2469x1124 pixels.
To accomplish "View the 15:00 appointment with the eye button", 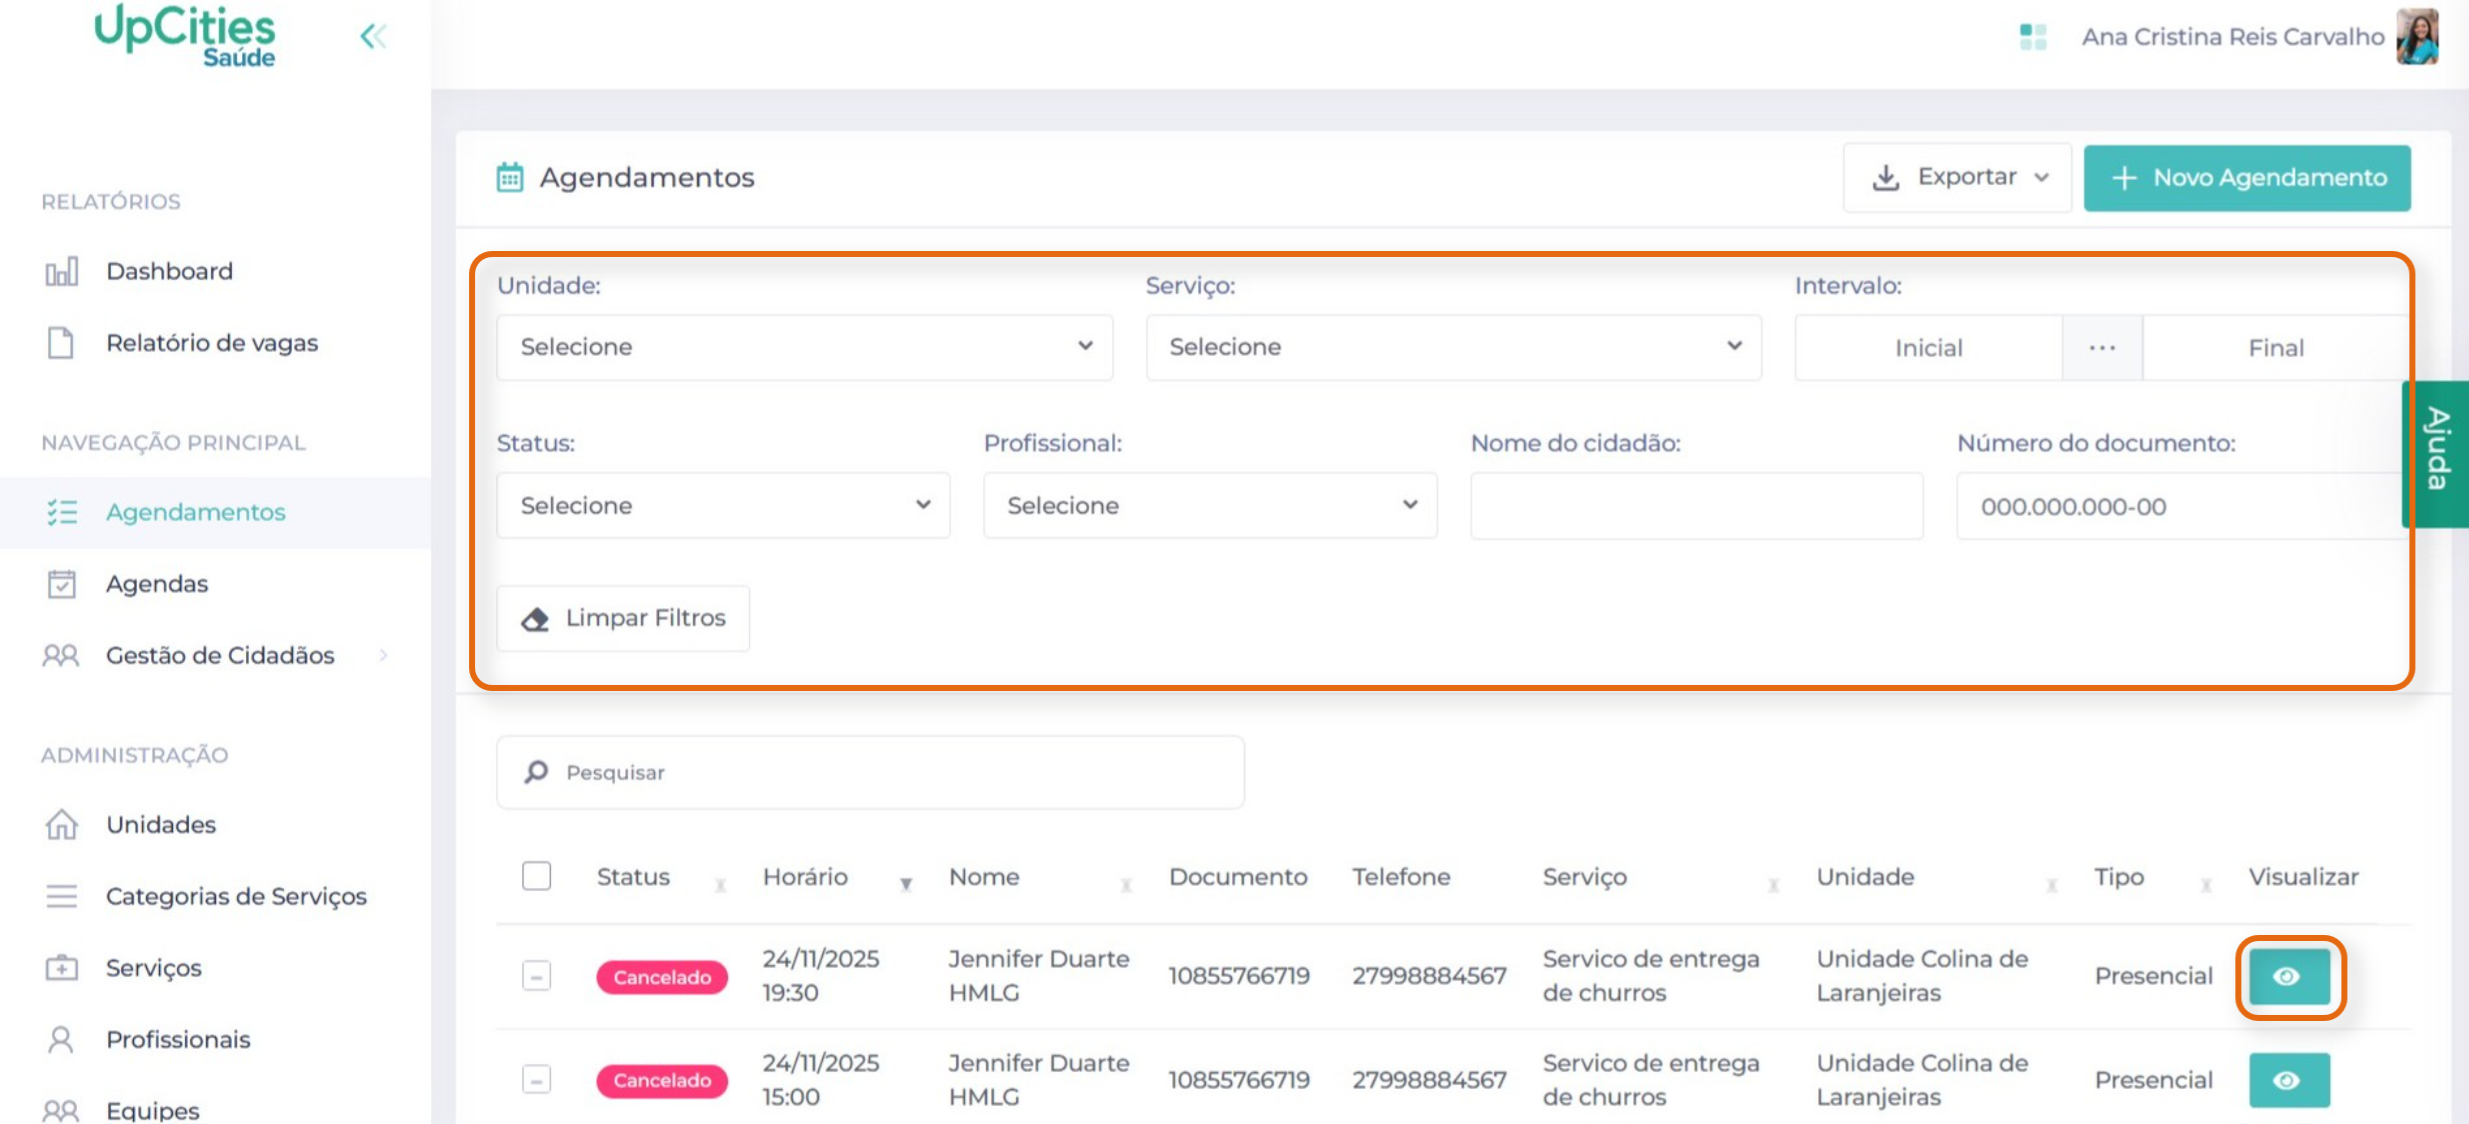I will [x=2290, y=1080].
